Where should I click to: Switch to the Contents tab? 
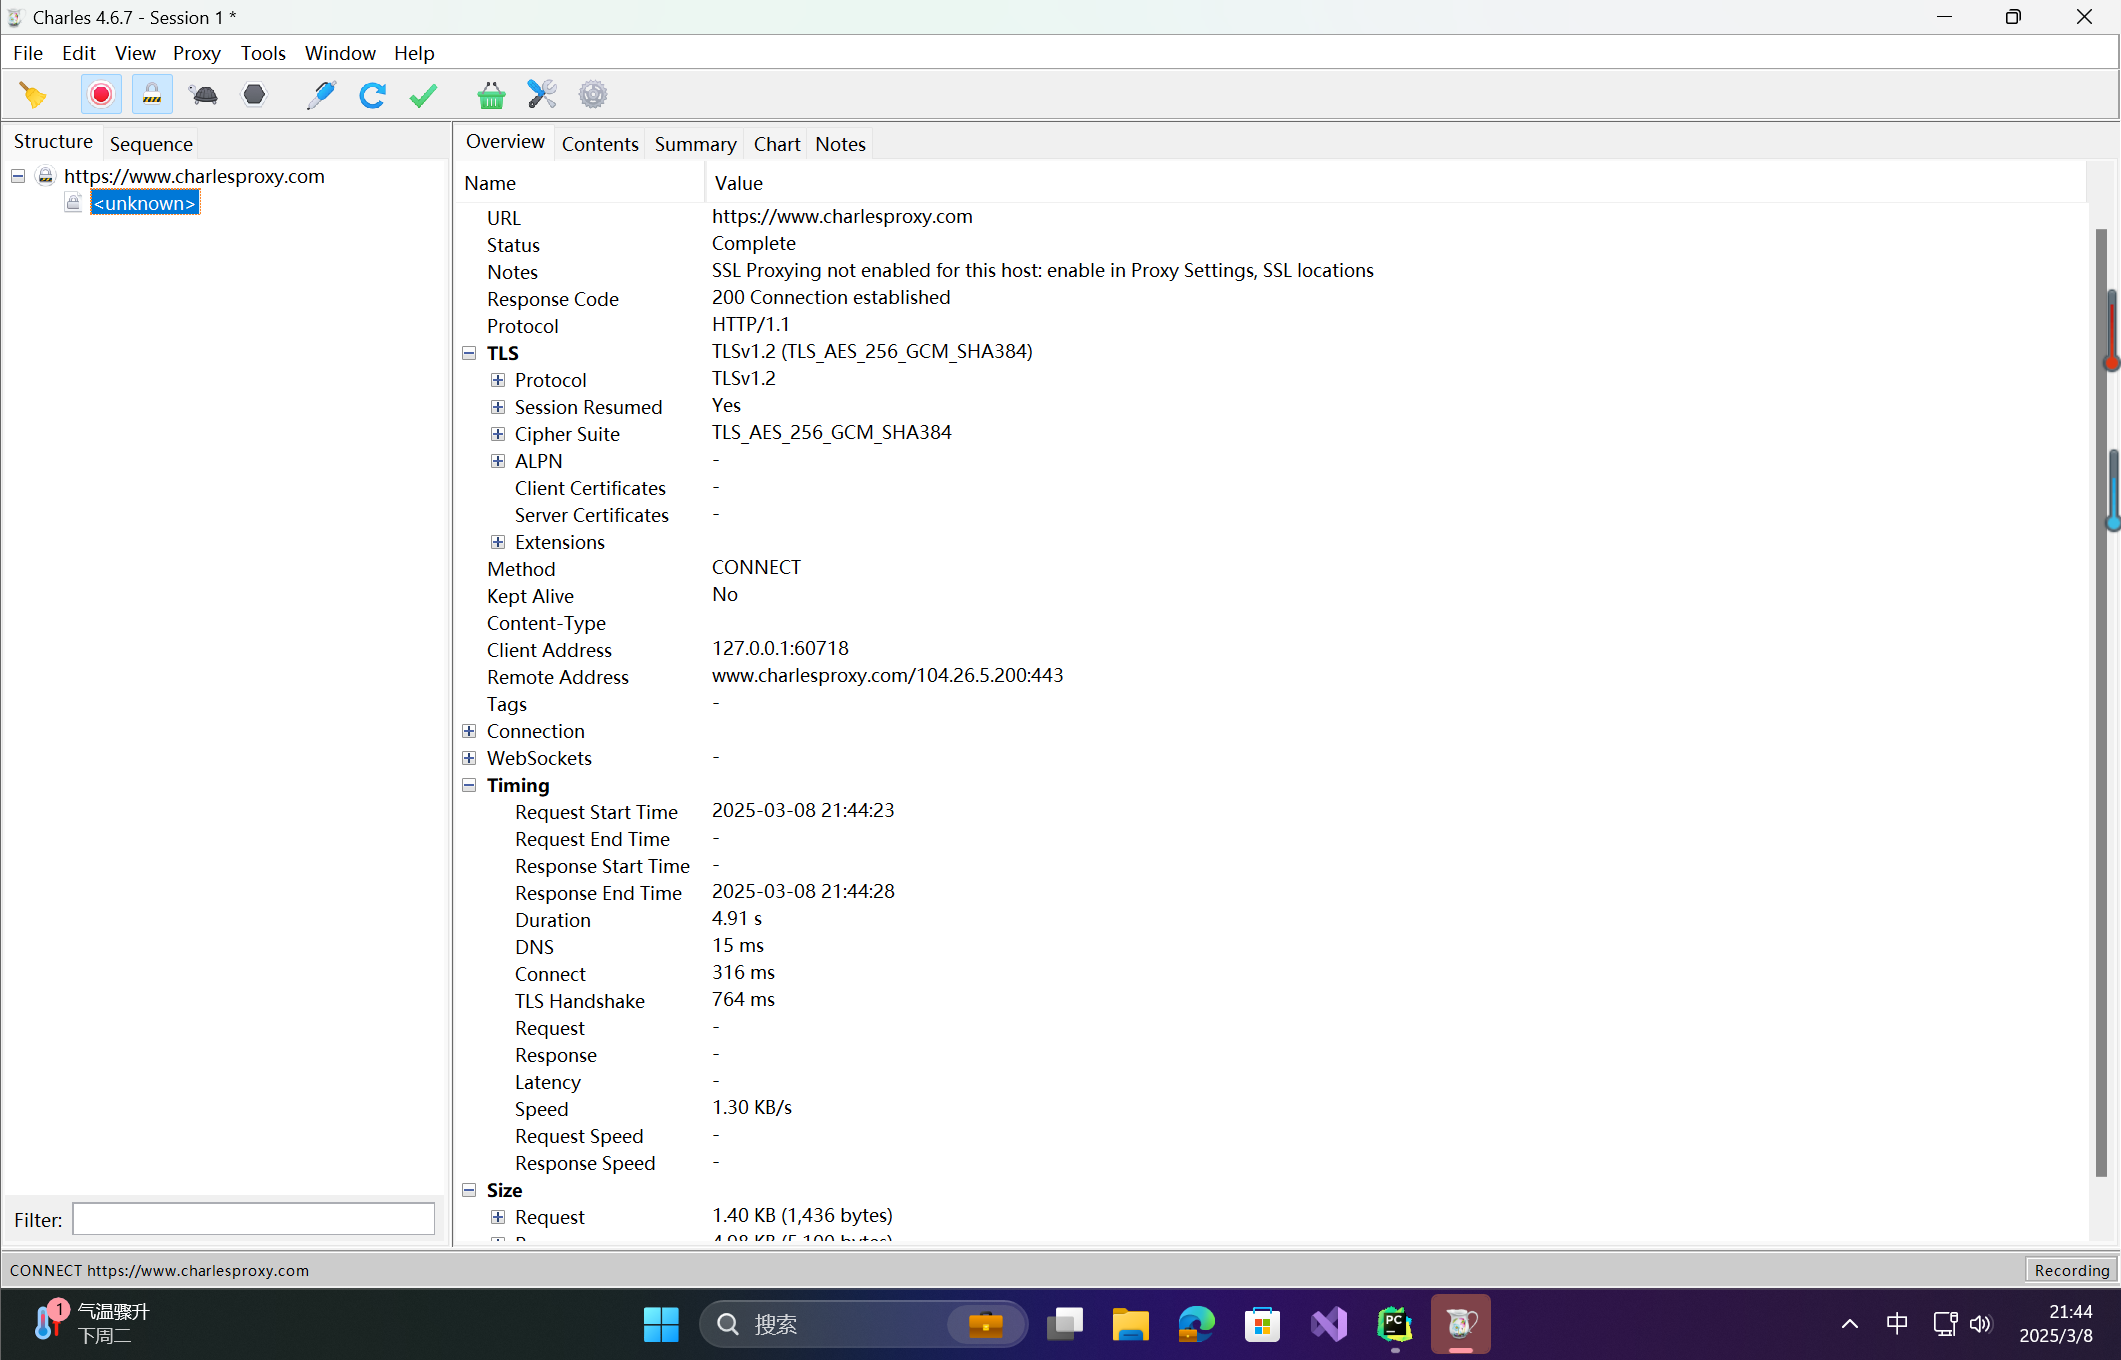(x=600, y=144)
